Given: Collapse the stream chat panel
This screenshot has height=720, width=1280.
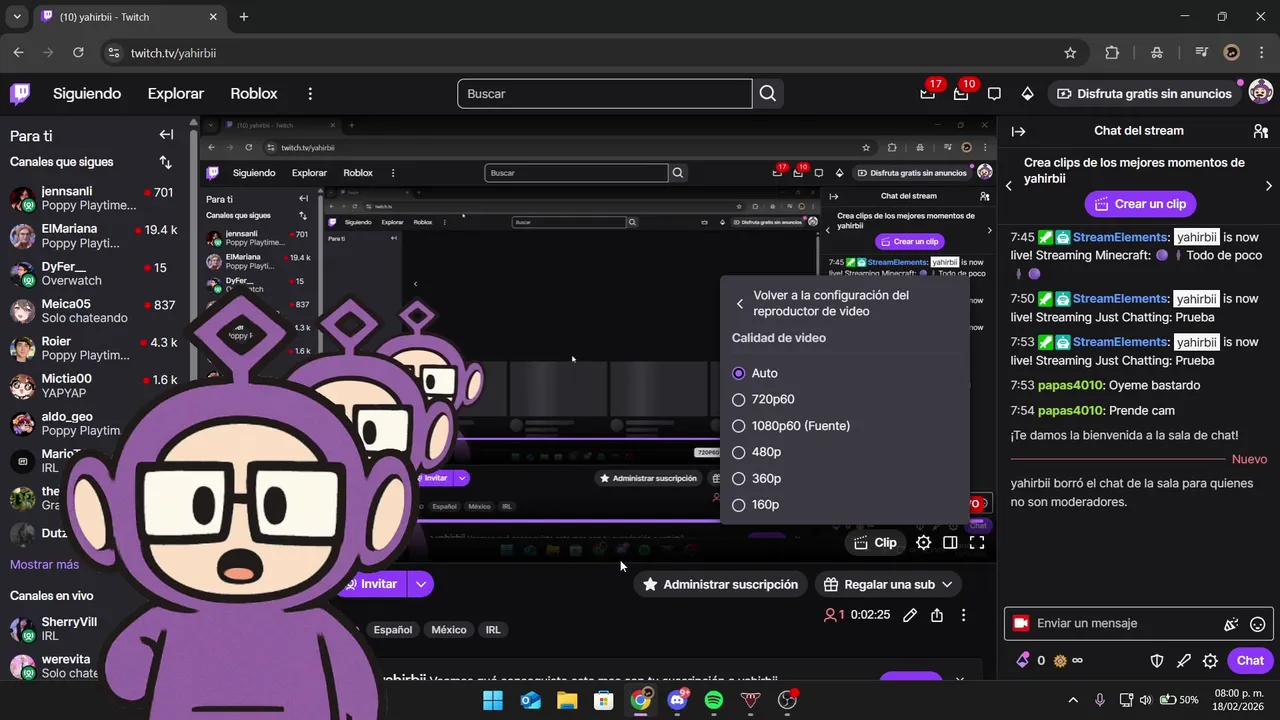Looking at the screenshot, I should click(x=1018, y=131).
